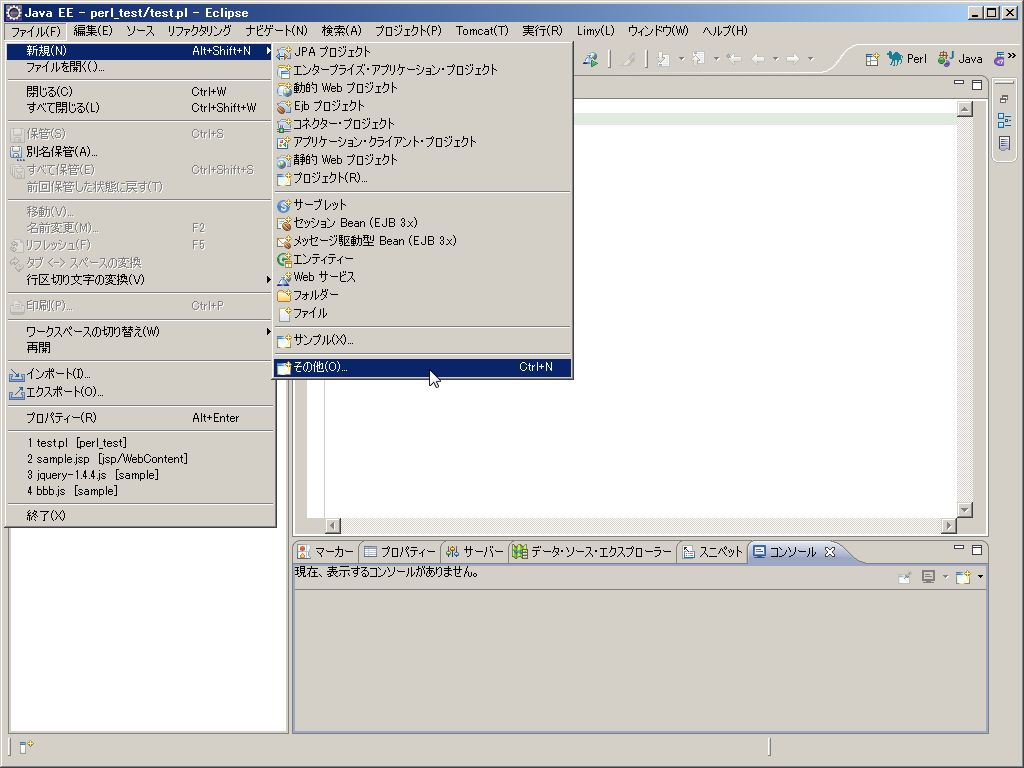Click the Open Console icon

tap(963, 577)
